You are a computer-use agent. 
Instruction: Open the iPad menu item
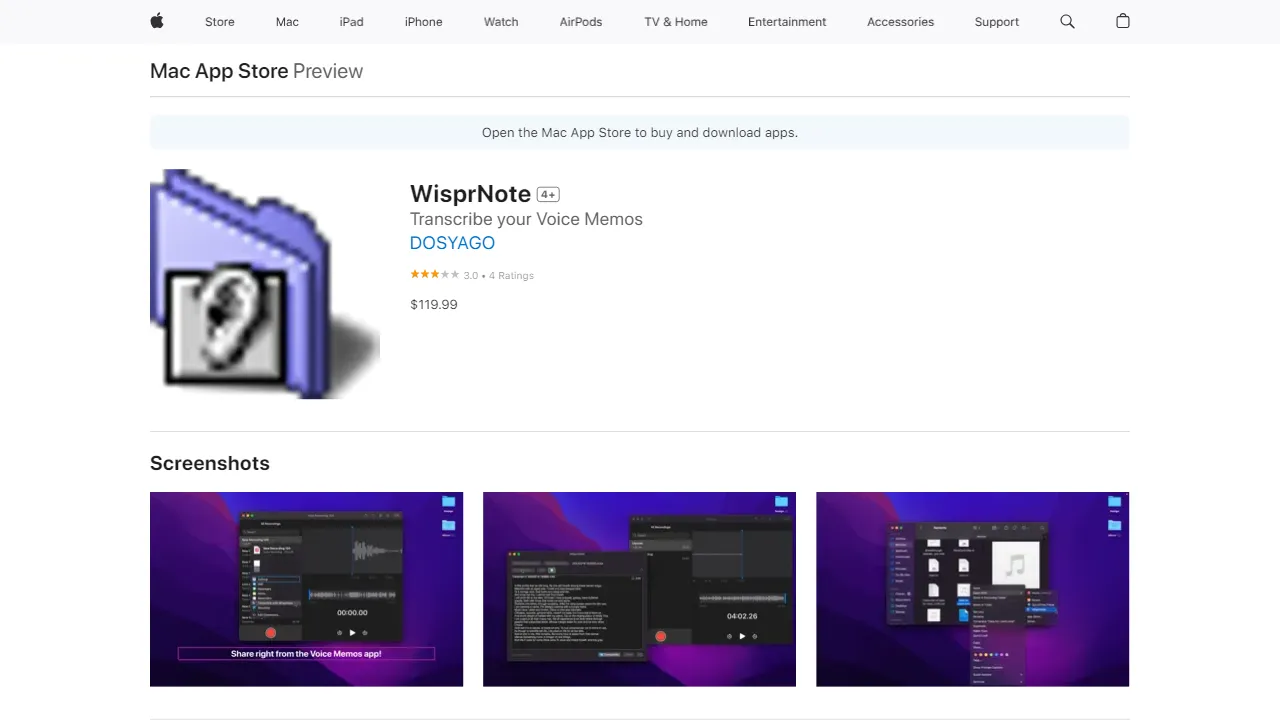pyautogui.click(x=351, y=22)
